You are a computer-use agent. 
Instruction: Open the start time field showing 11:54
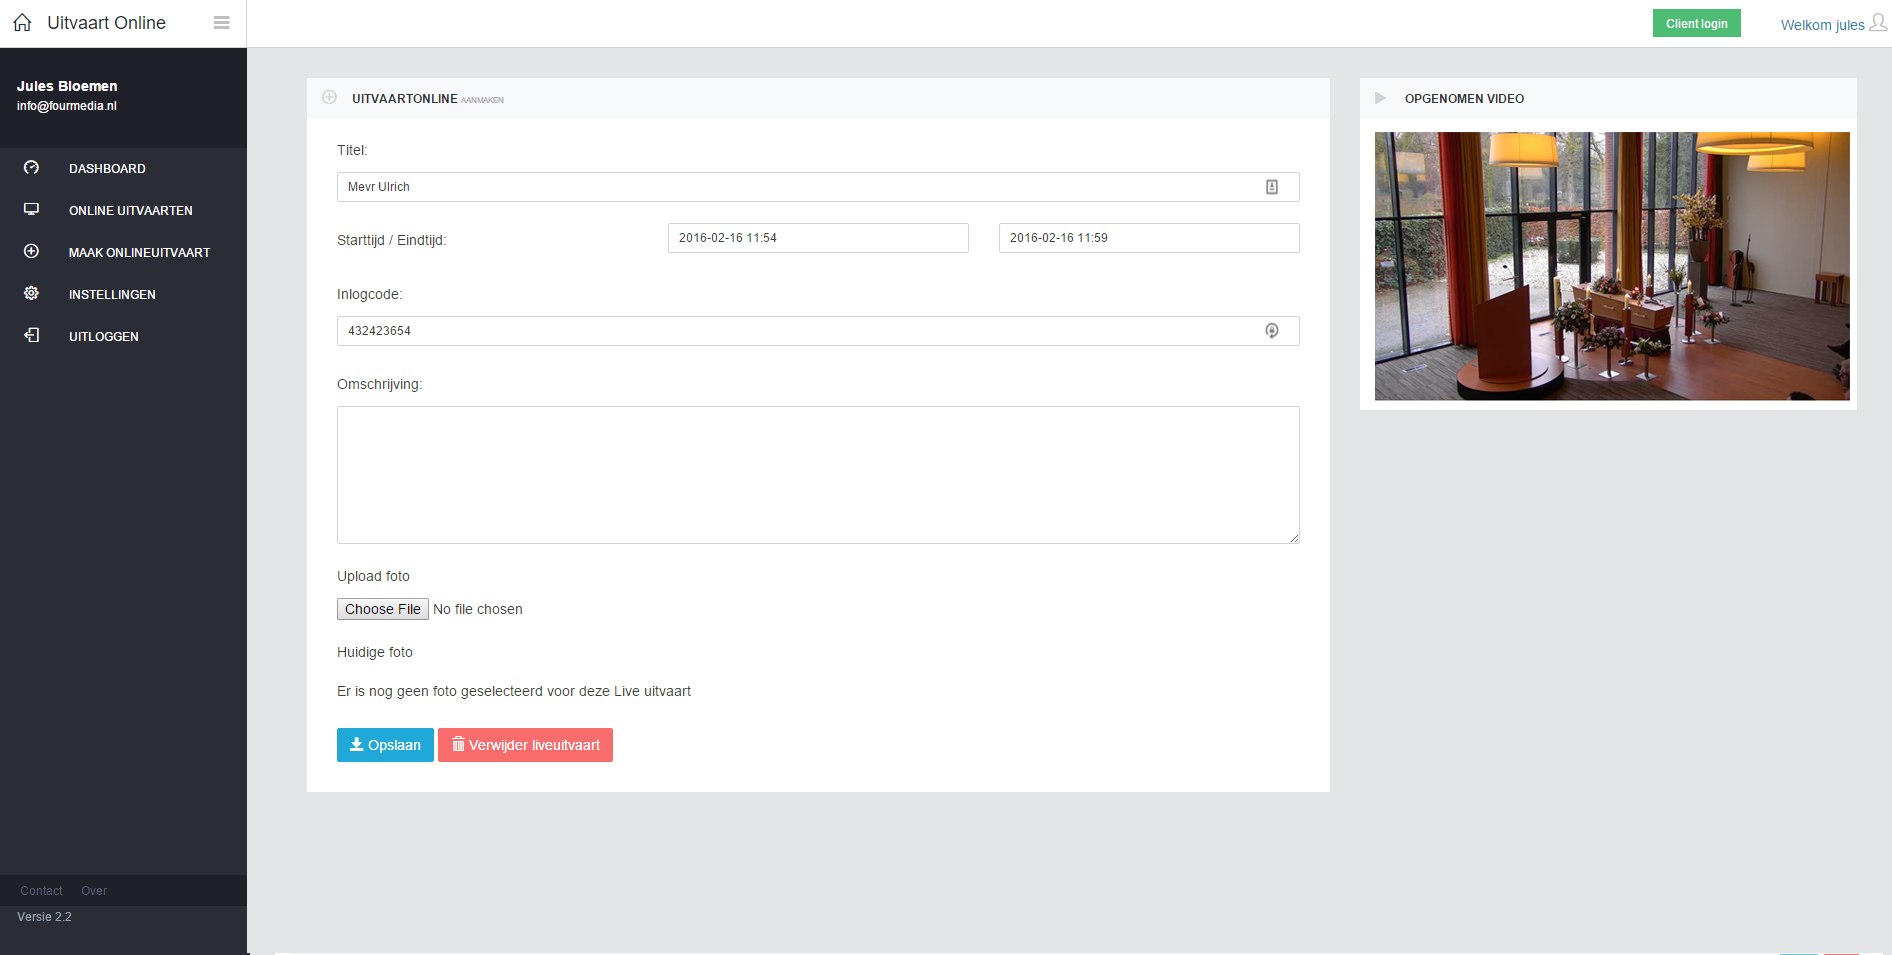pos(817,238)
